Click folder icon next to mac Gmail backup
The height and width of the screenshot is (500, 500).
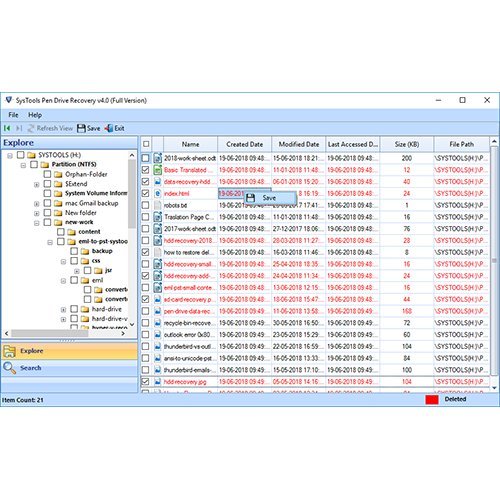[58, 203]
